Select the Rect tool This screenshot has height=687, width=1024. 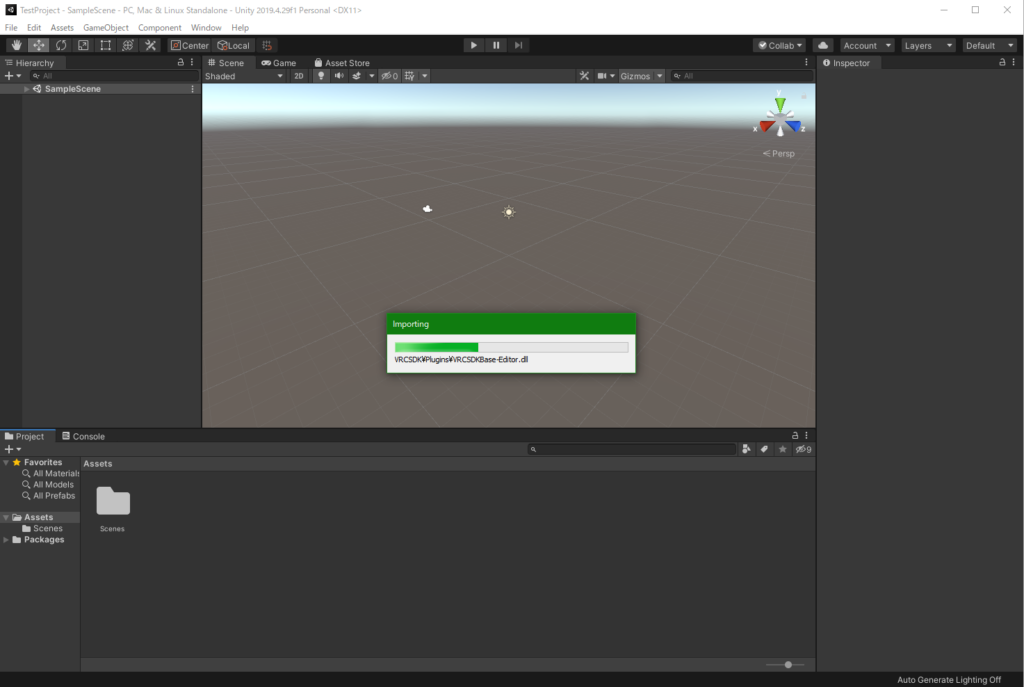(105, 45)
